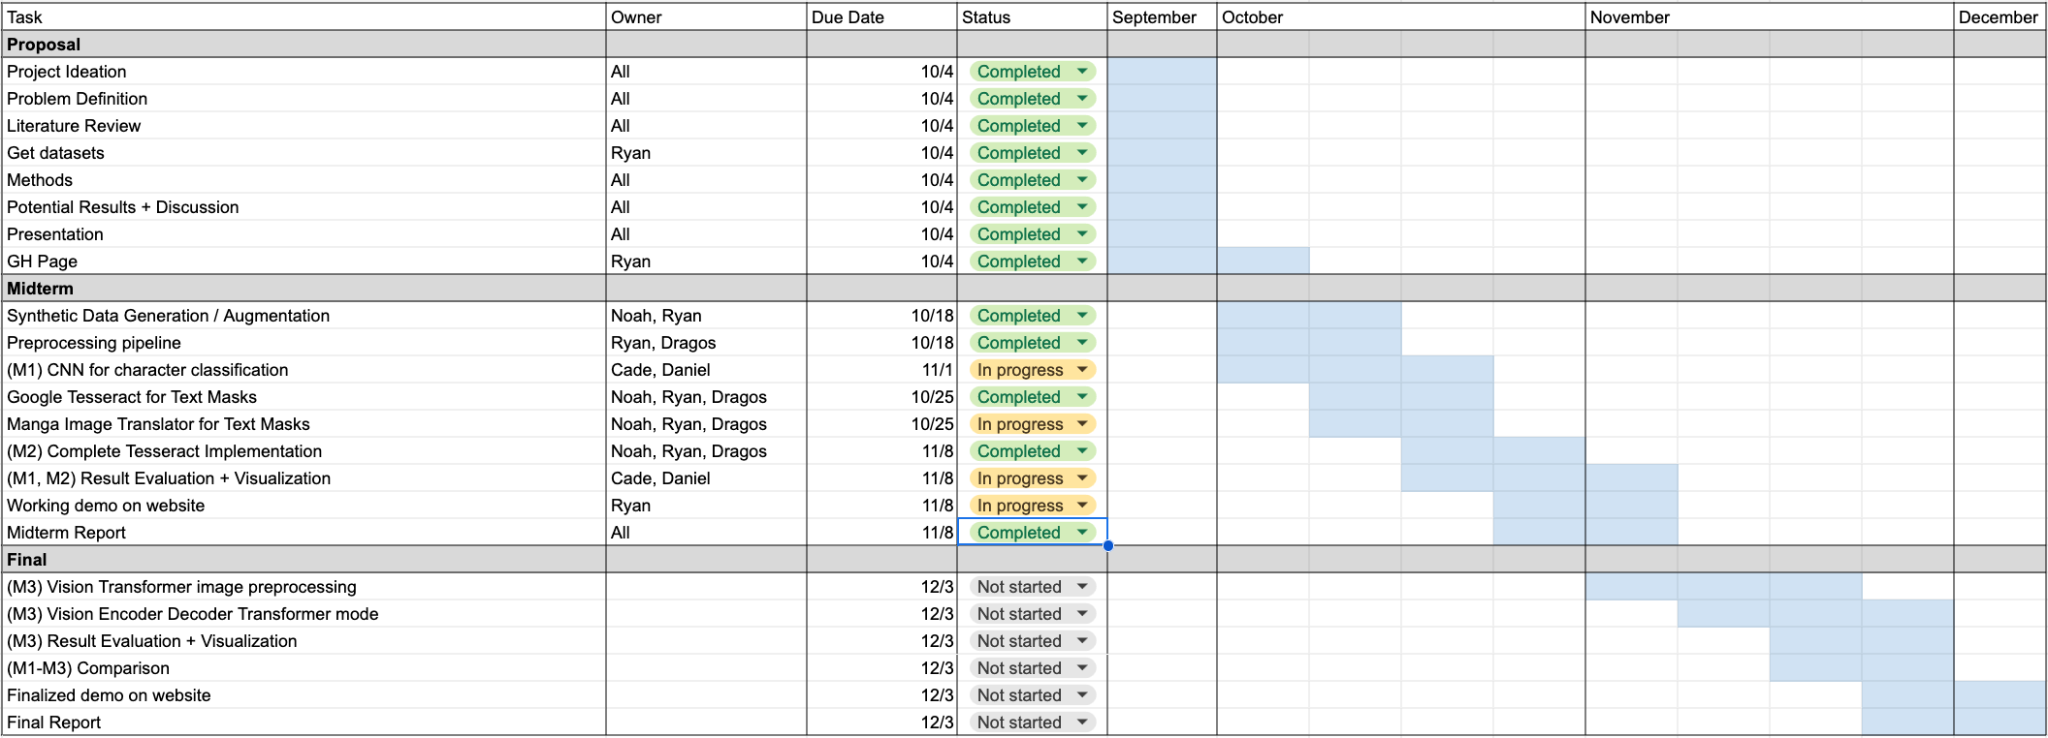The image size is (2048, 738).
Task: Select the Midterm section row label
Action: tap(304, 288)
